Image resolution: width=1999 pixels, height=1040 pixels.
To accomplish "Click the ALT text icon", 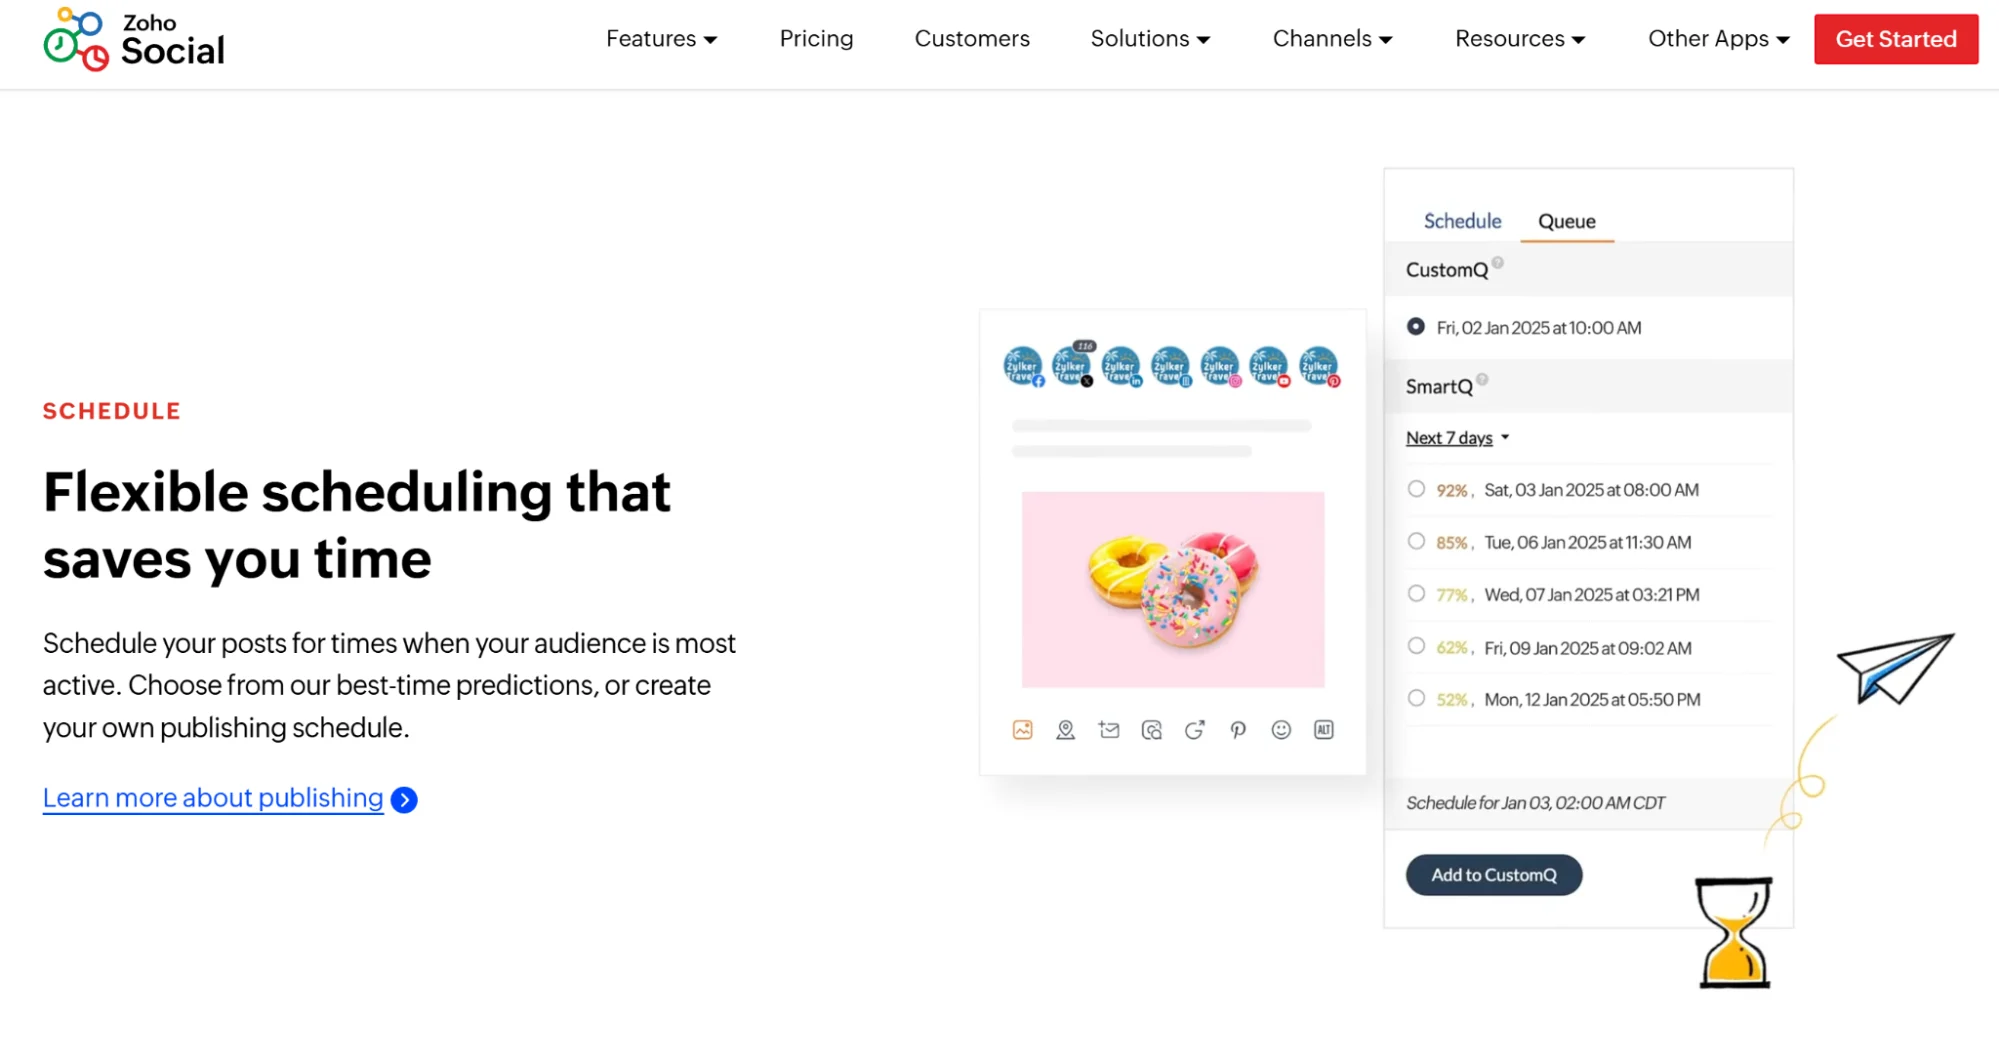I will tap(1324, 730).
